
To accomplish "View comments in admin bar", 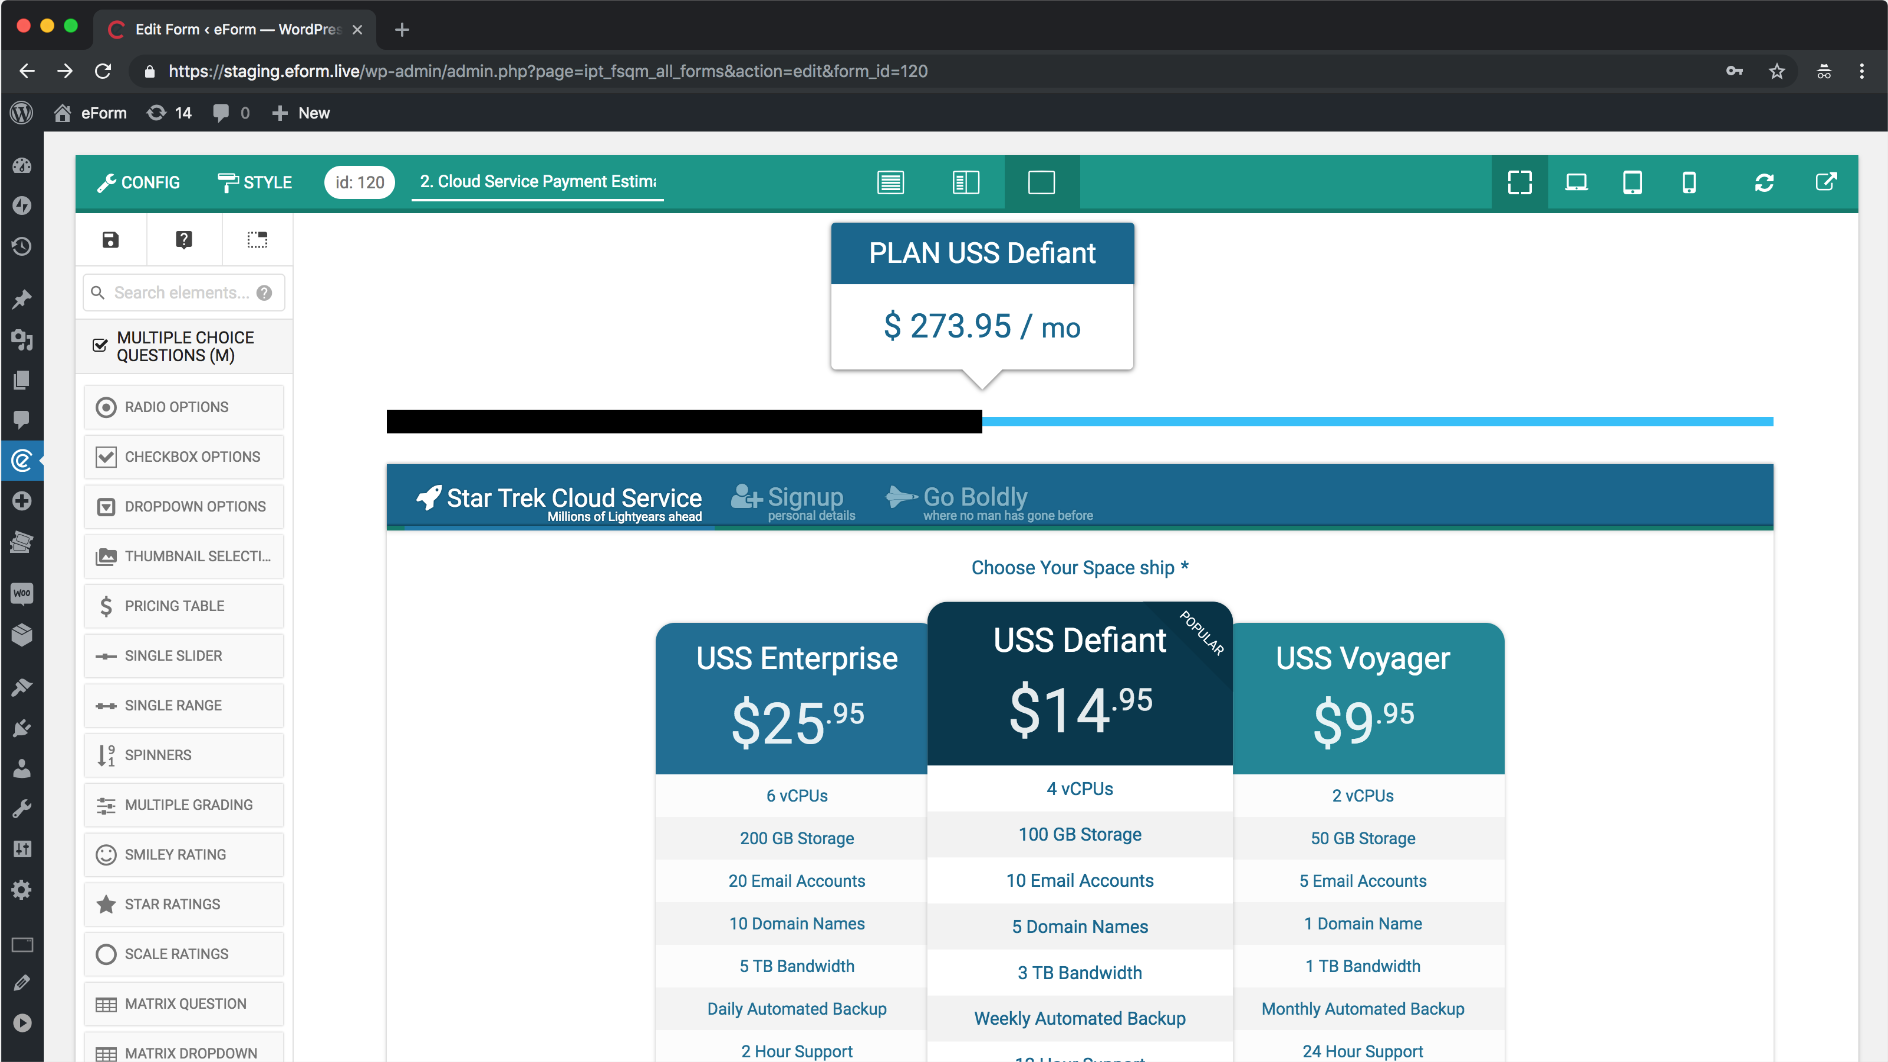I will click(231, 113).
